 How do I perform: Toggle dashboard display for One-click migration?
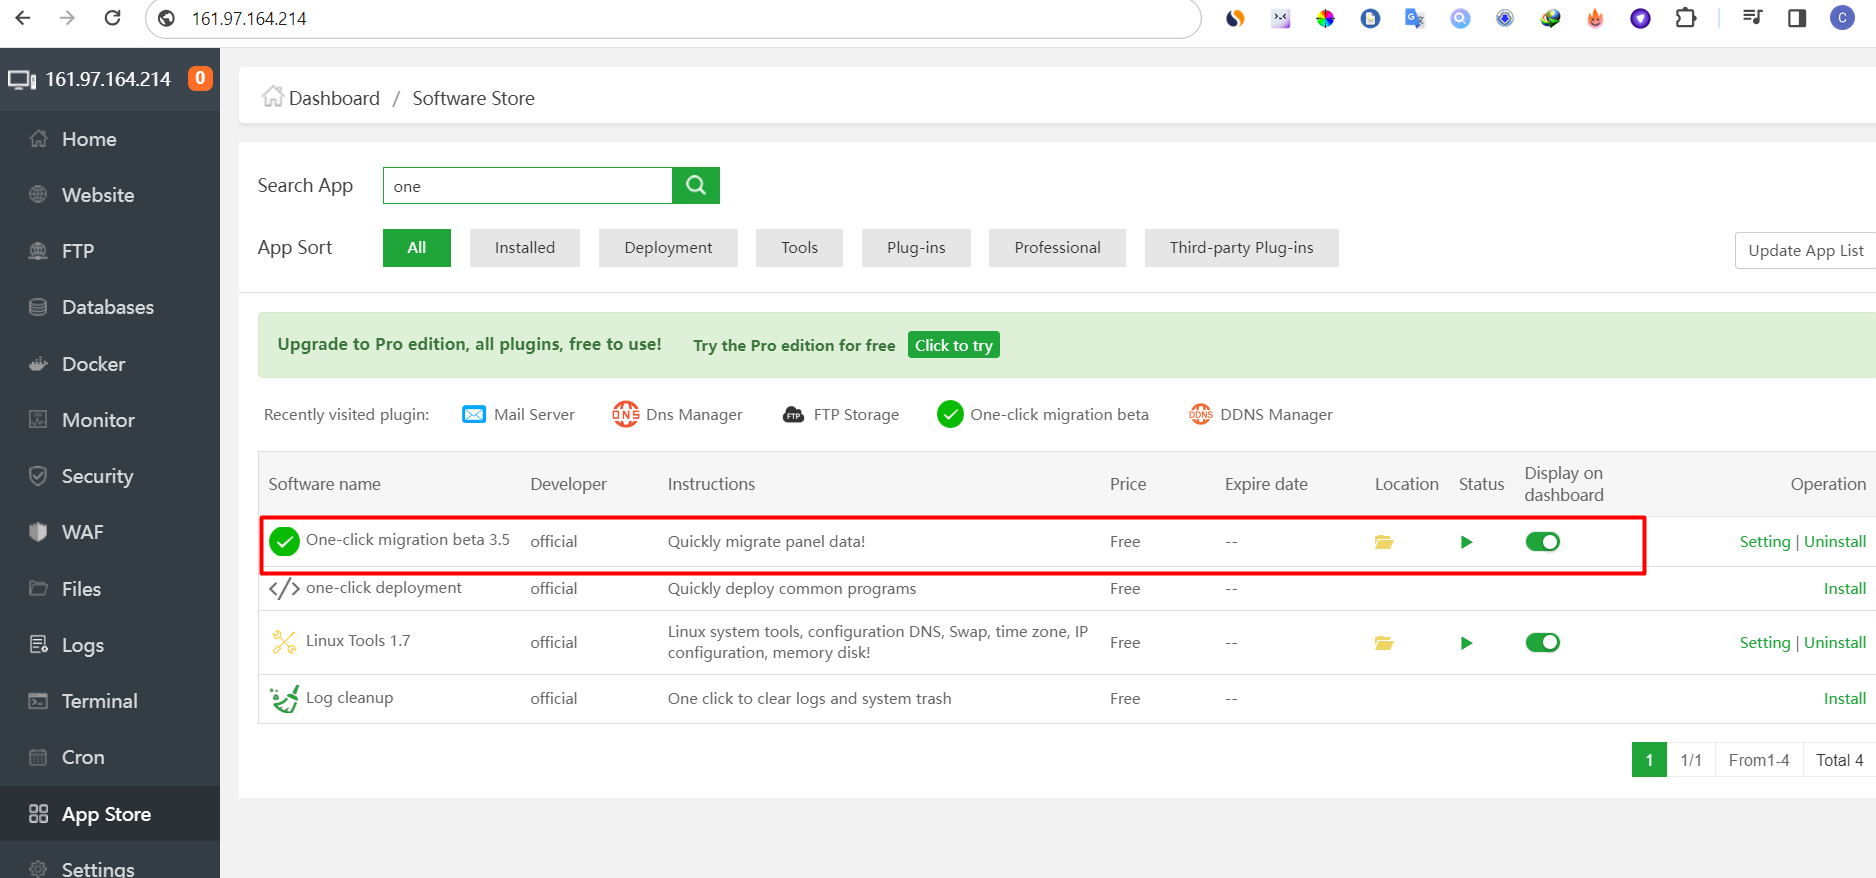coord(1542,542)
